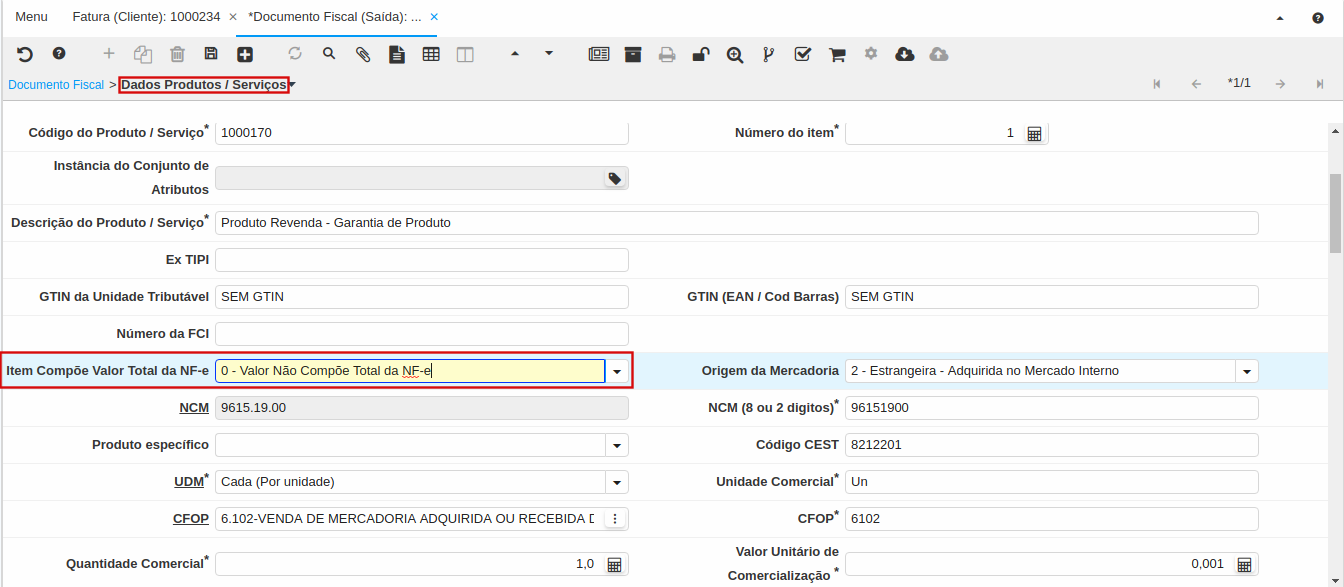Click the underlined NCM label link
Viewport: 1344px width, 587px height.
point(193,408)
